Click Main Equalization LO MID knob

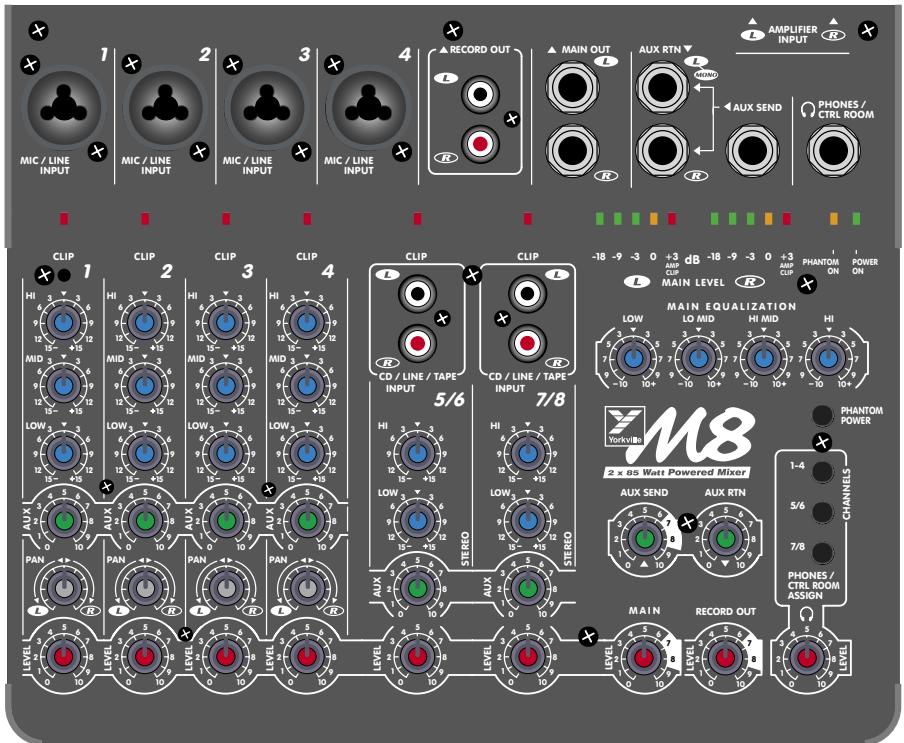tap(698, 358)
